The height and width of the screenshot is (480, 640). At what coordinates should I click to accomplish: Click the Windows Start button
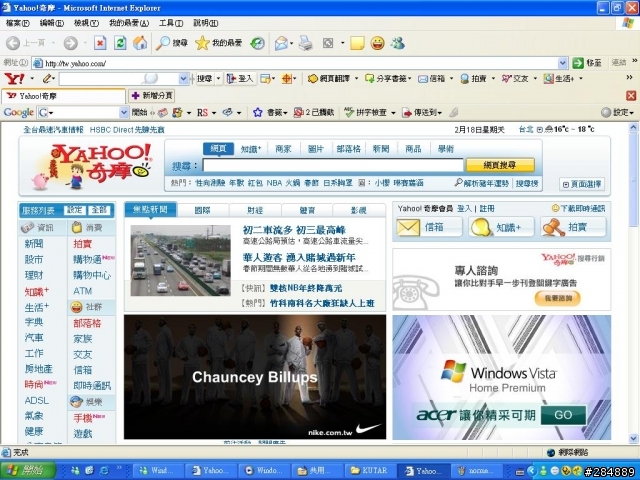click(28, 471)
